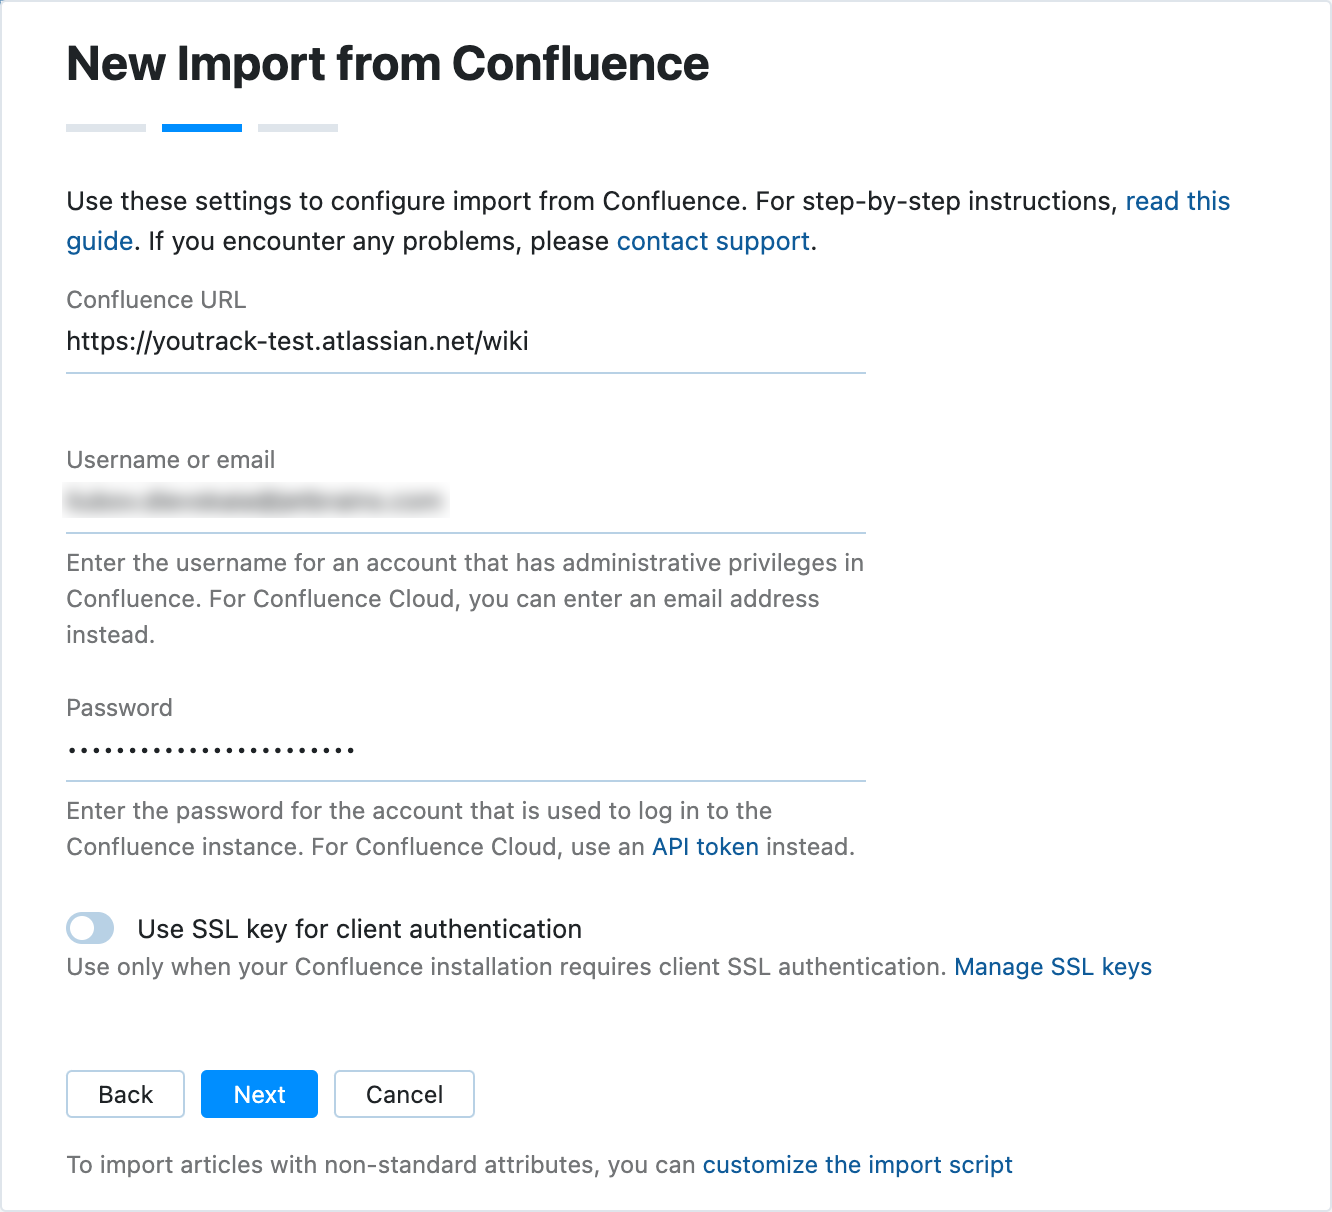
Task: Enable the SSL key client authentication toggle
Action: tap(90, 928)
